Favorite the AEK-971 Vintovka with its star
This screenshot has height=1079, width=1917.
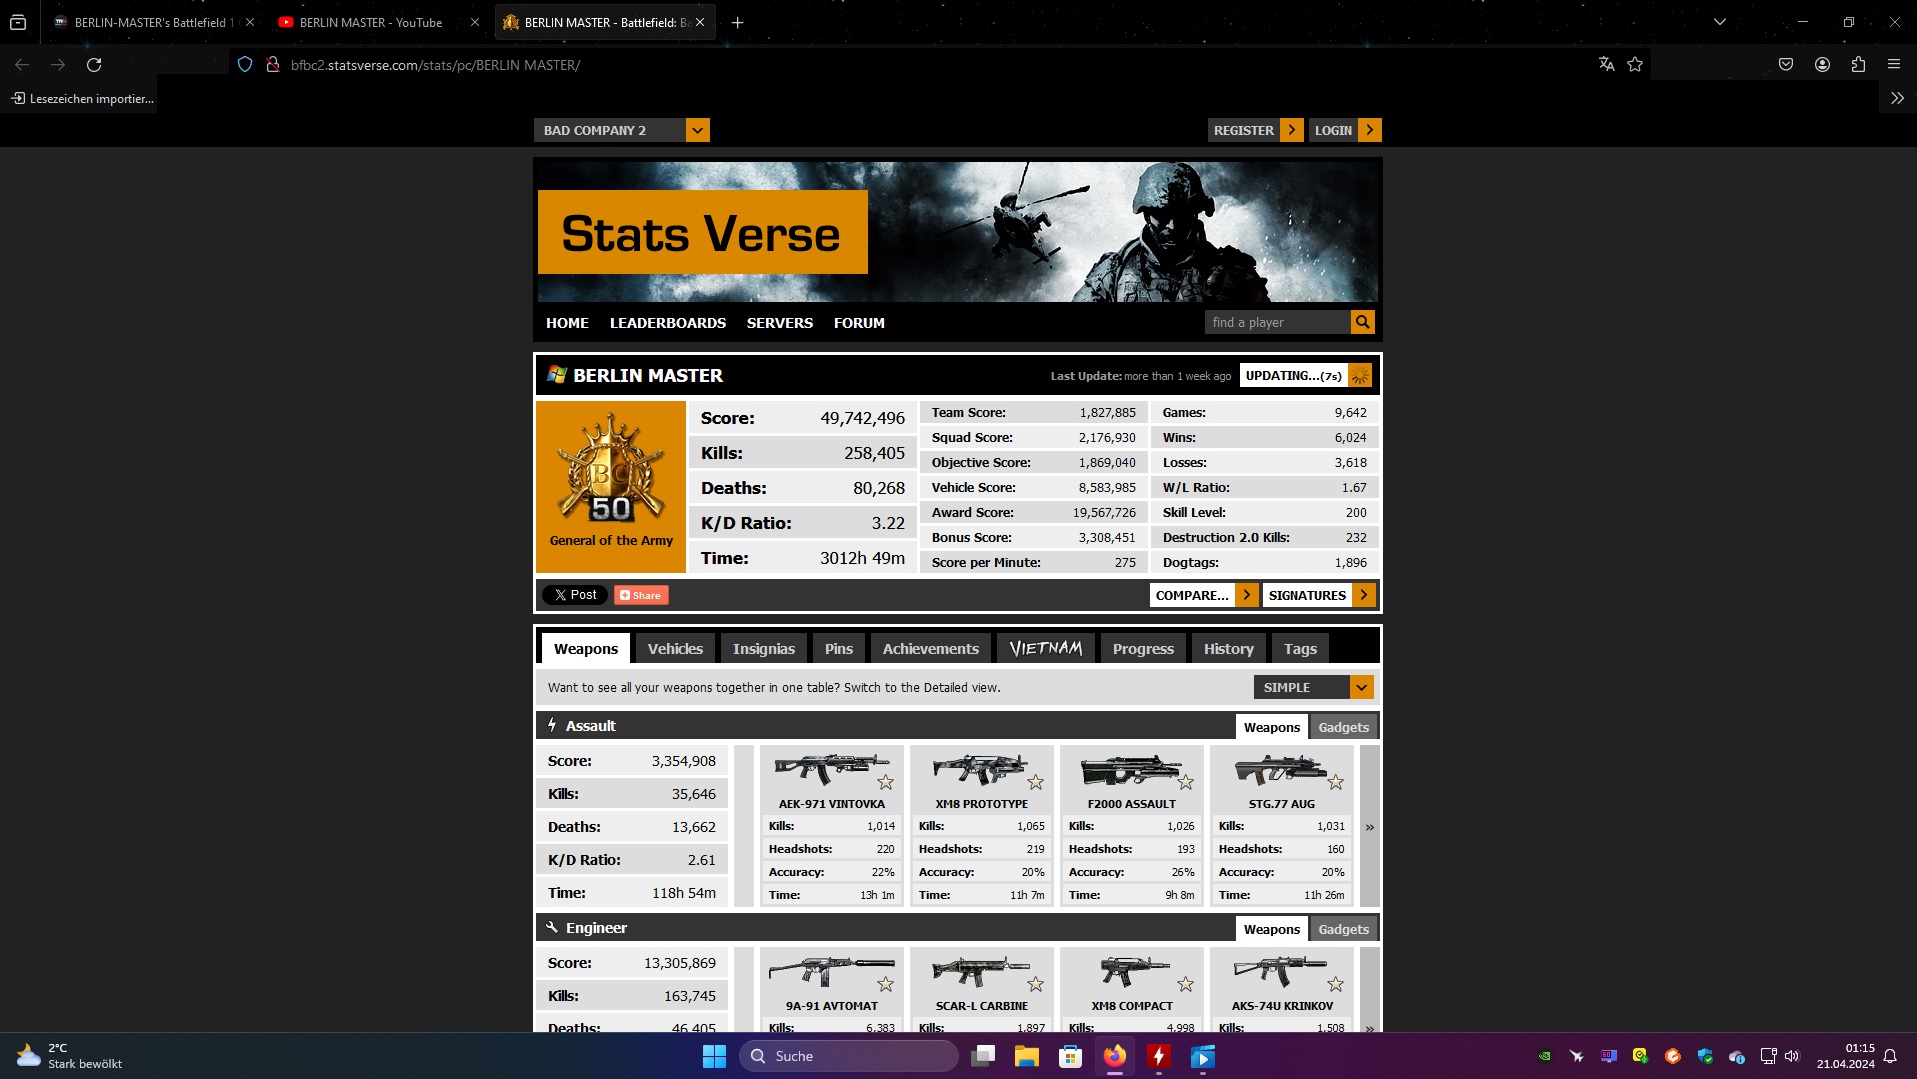[x=885, y=782]
